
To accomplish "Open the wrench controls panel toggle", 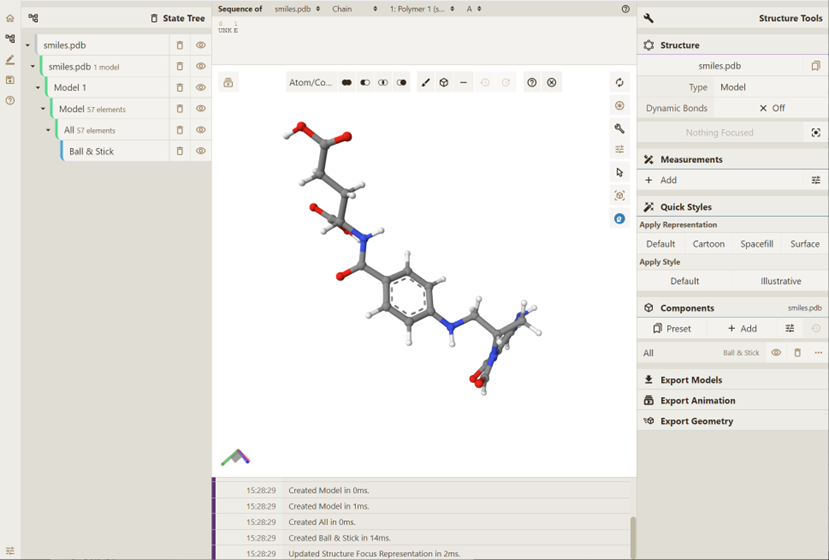I will 619,128.
